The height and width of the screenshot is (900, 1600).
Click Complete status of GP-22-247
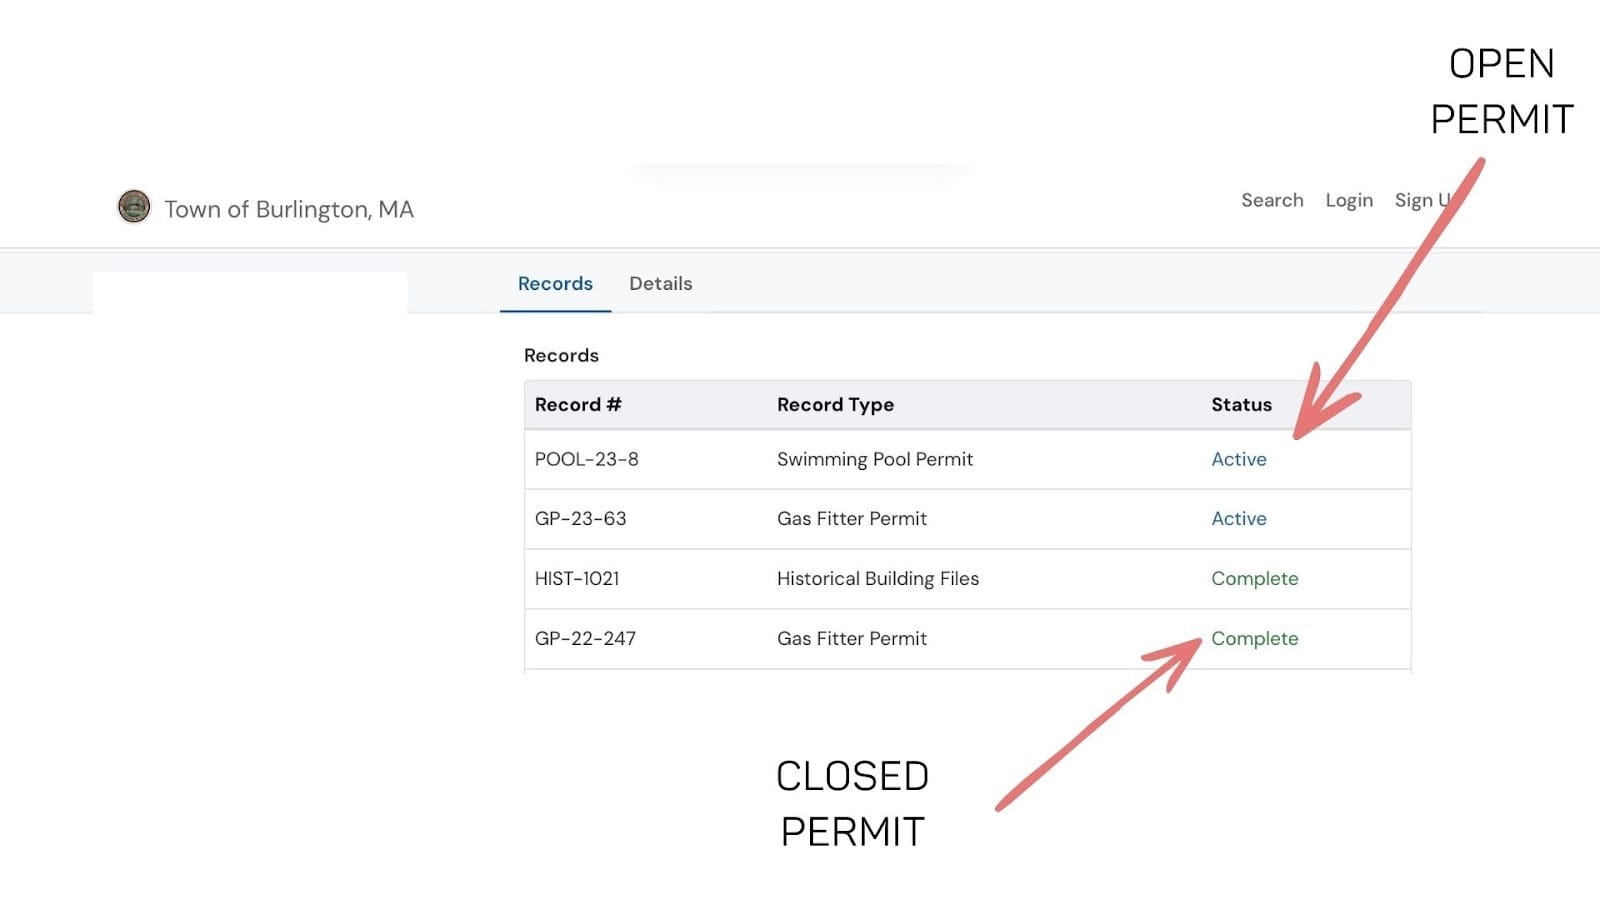[1254, 639]
